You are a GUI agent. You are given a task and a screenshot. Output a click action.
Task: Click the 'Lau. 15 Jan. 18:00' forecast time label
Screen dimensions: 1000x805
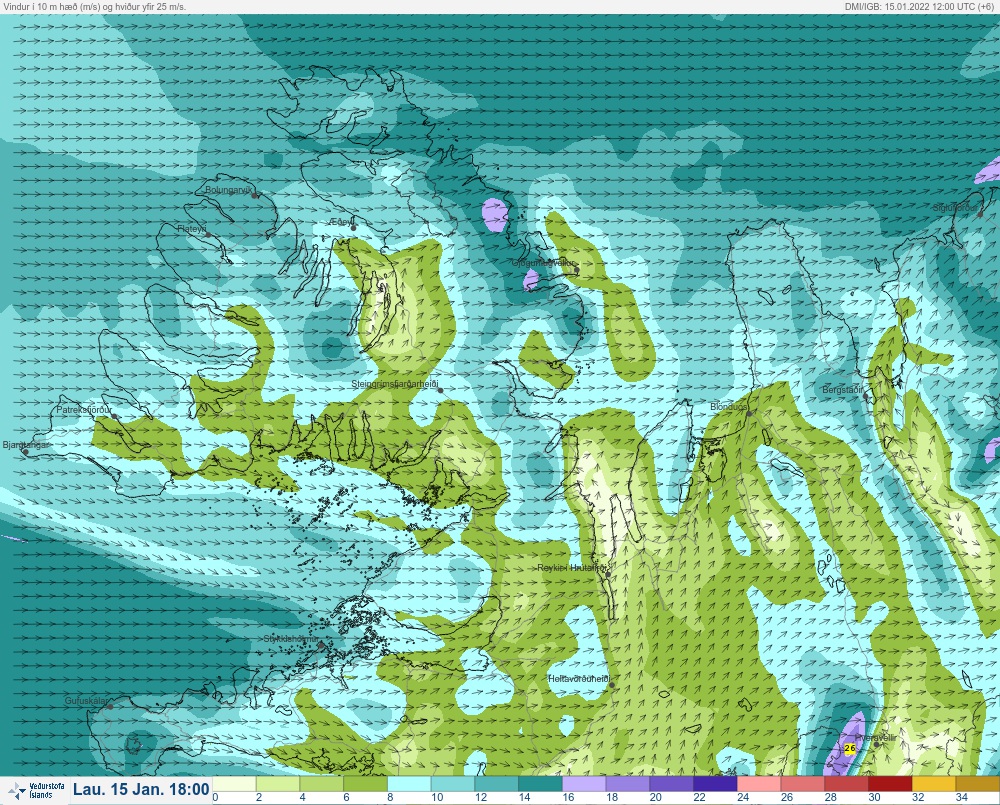point(141,789)
